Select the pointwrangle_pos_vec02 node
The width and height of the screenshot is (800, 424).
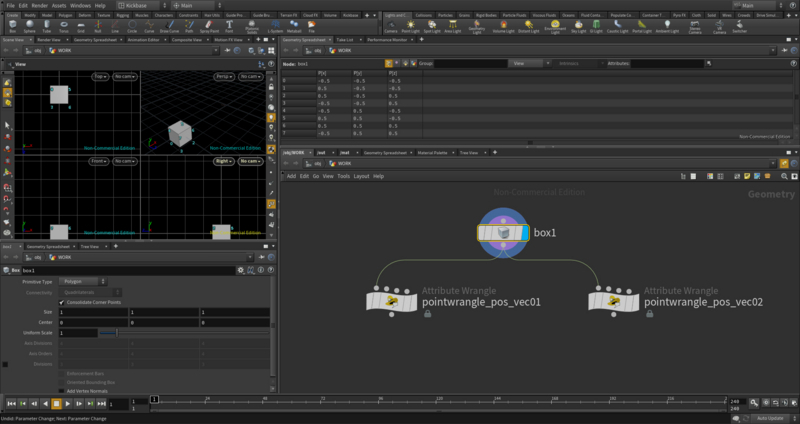point(613,301)
